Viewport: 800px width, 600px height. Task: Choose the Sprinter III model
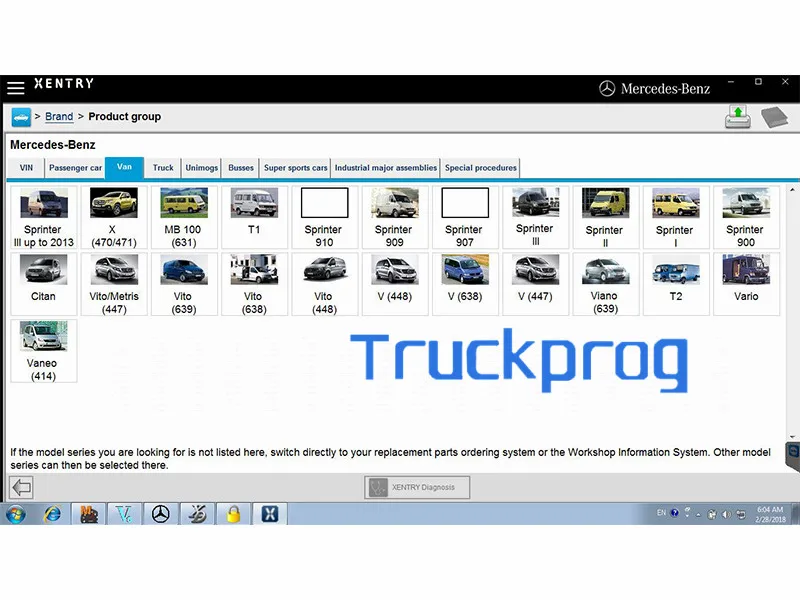(535, 217)
